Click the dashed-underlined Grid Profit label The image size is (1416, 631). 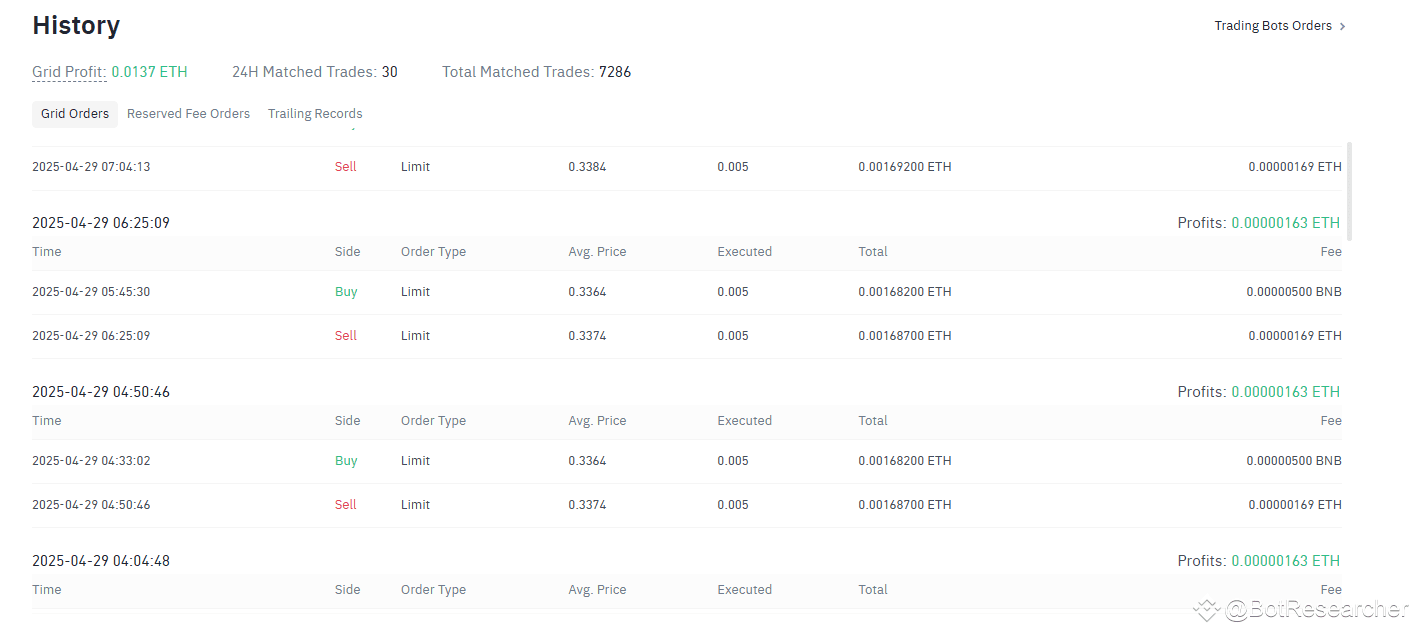click(x=69, y=72)
